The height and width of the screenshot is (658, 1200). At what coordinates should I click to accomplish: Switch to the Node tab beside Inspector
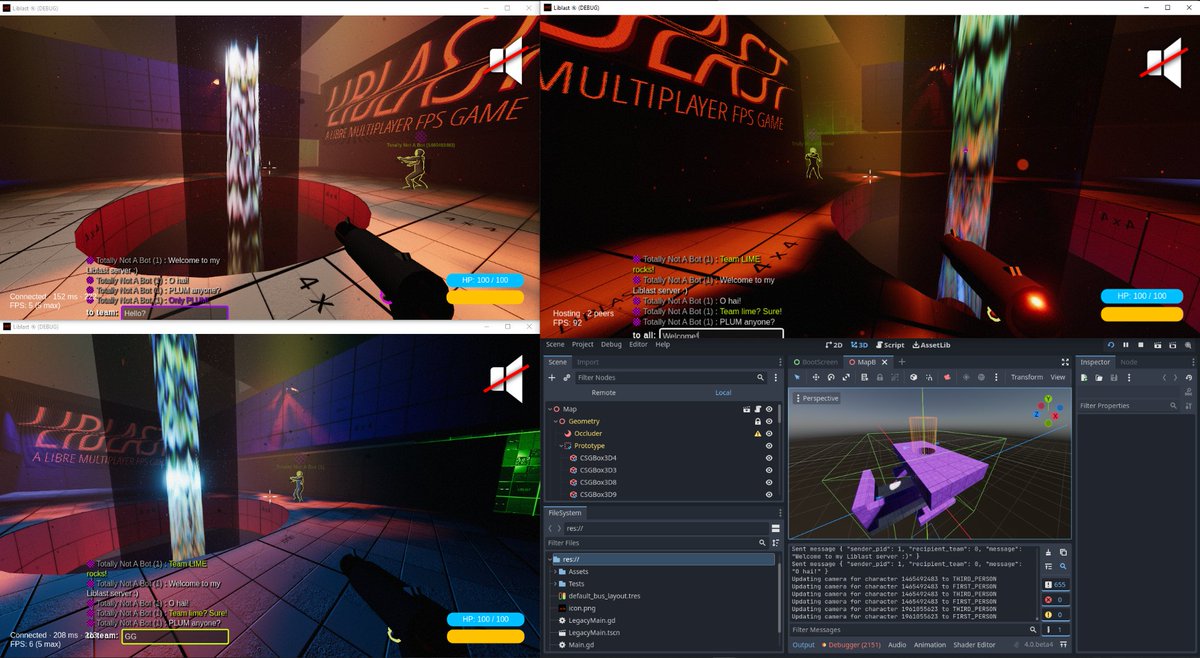[1128, 362]
